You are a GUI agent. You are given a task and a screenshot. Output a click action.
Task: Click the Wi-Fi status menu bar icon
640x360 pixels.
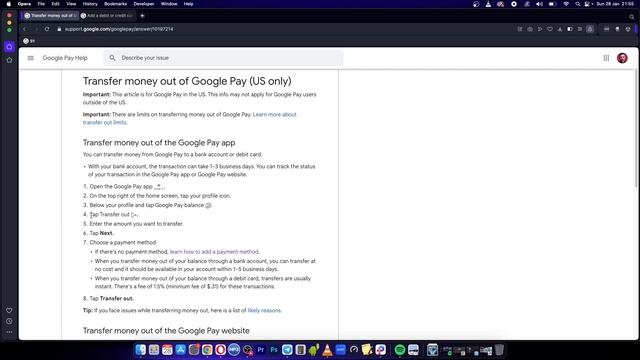[x=566, y=4]
